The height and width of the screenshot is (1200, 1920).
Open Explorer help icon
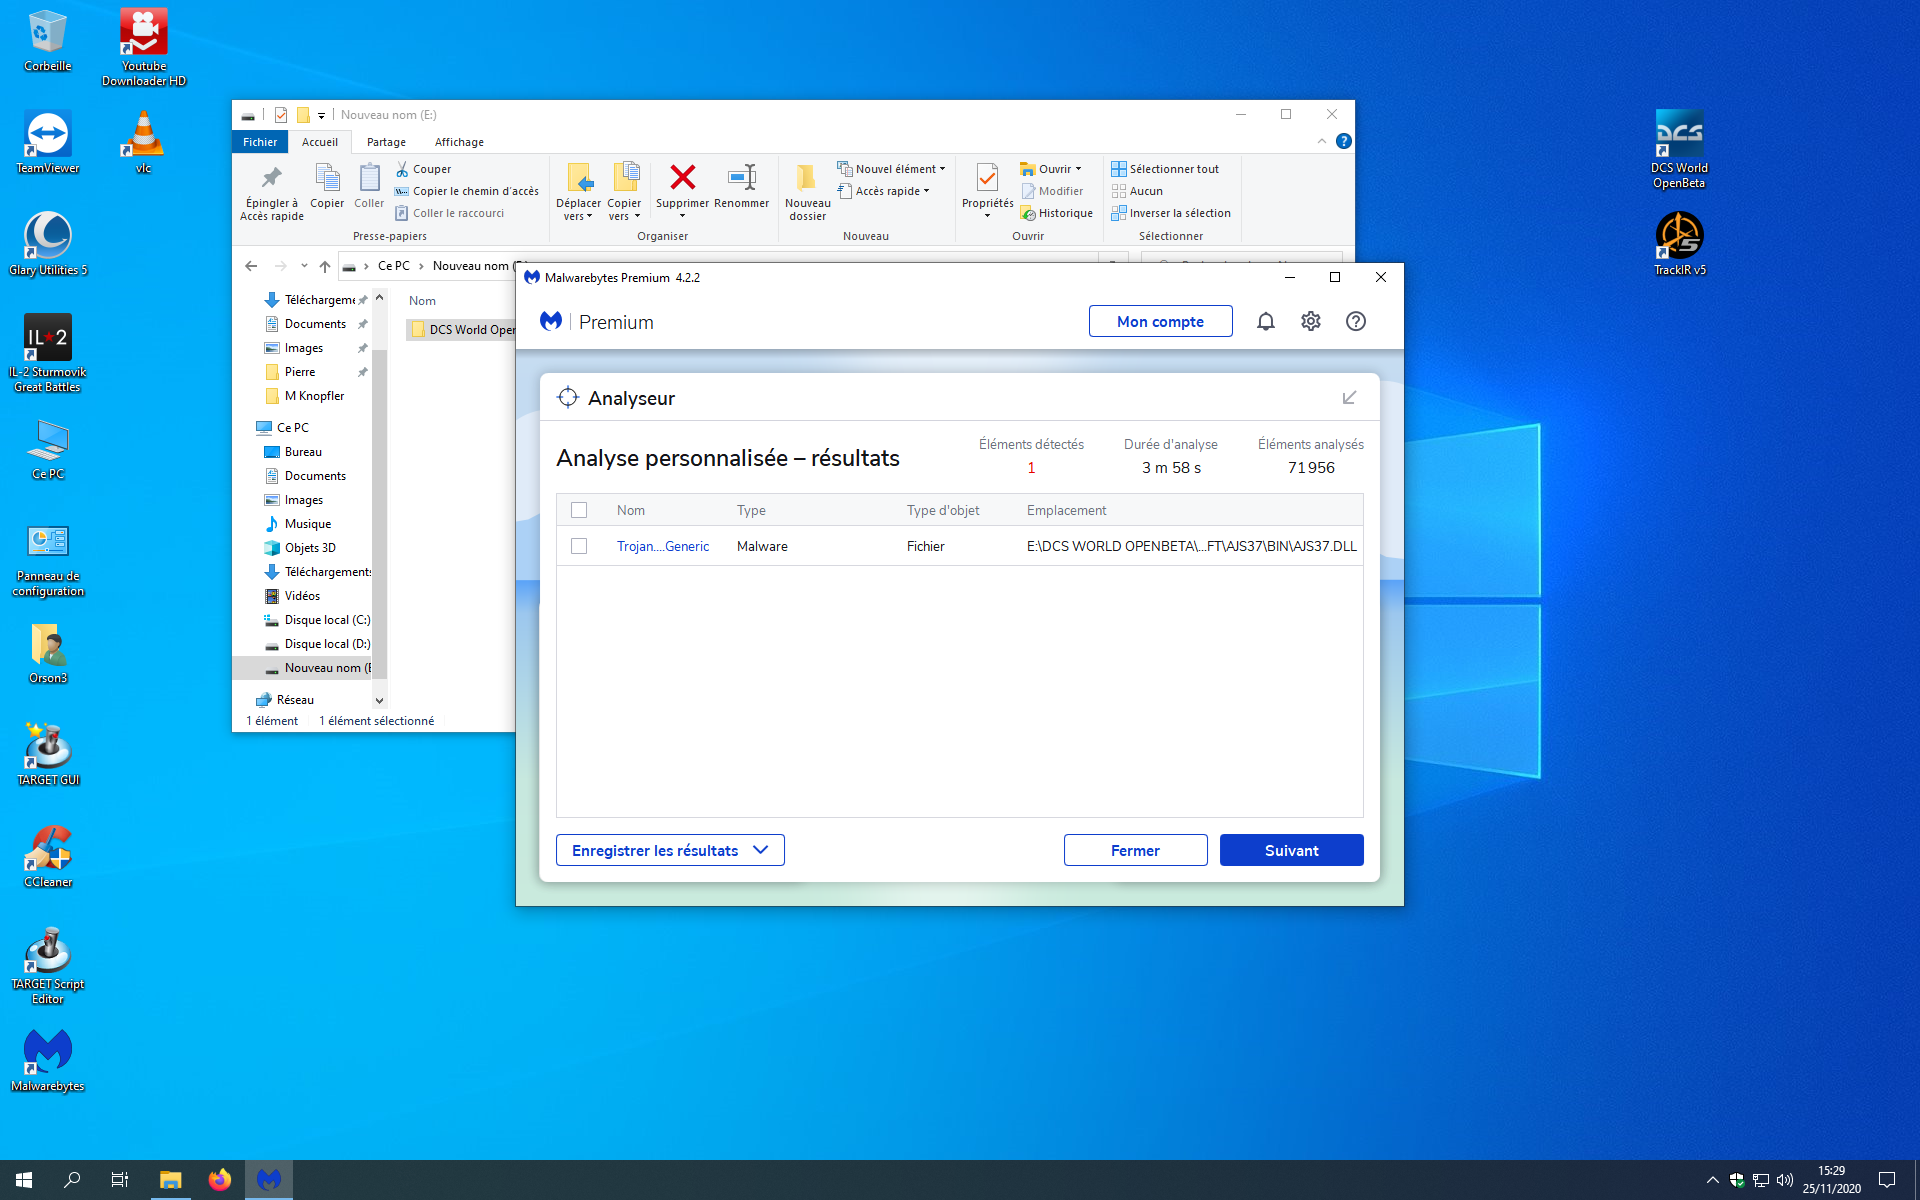point(1344,141)
